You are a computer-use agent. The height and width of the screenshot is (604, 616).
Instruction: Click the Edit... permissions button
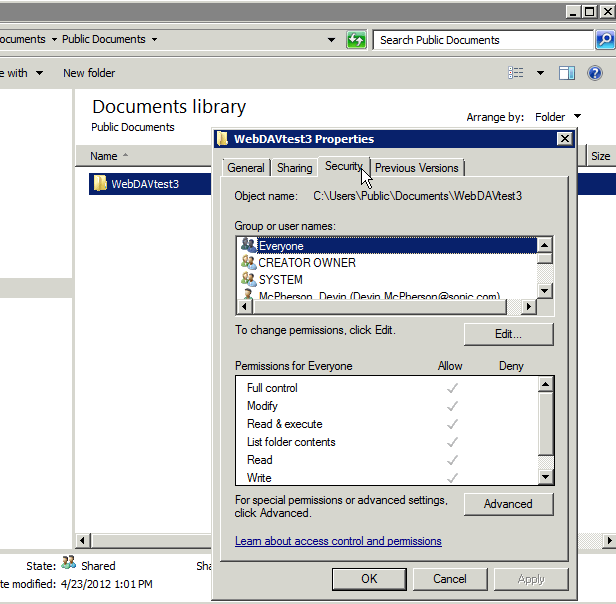tap(508, 334)
